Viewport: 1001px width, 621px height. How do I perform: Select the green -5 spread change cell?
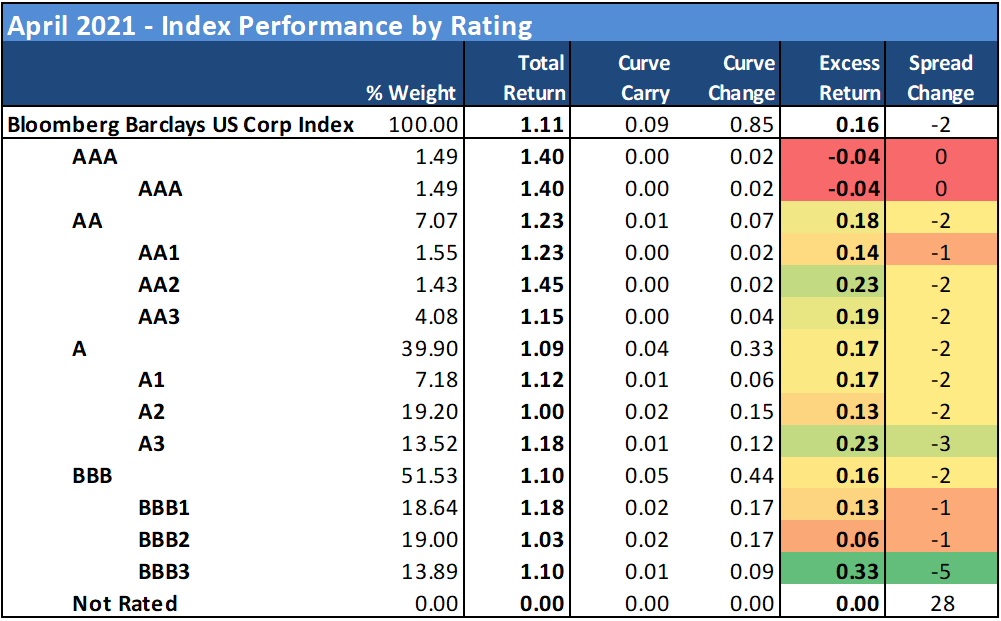pyautogui.click(x=940, y=572)
